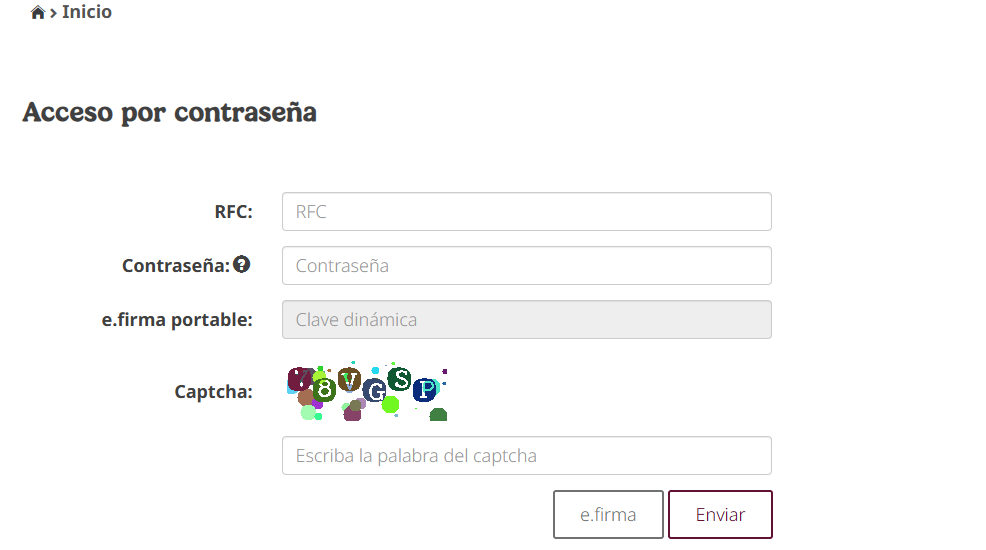Click the disabled Clave dinámica field
986x550 pixels.
coord(526,320)
